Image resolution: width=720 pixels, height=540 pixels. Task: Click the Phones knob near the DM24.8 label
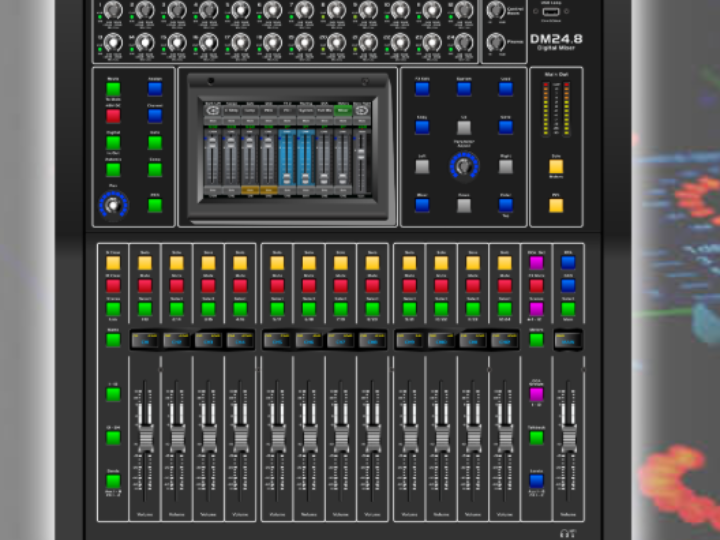[x=497, y=42]
